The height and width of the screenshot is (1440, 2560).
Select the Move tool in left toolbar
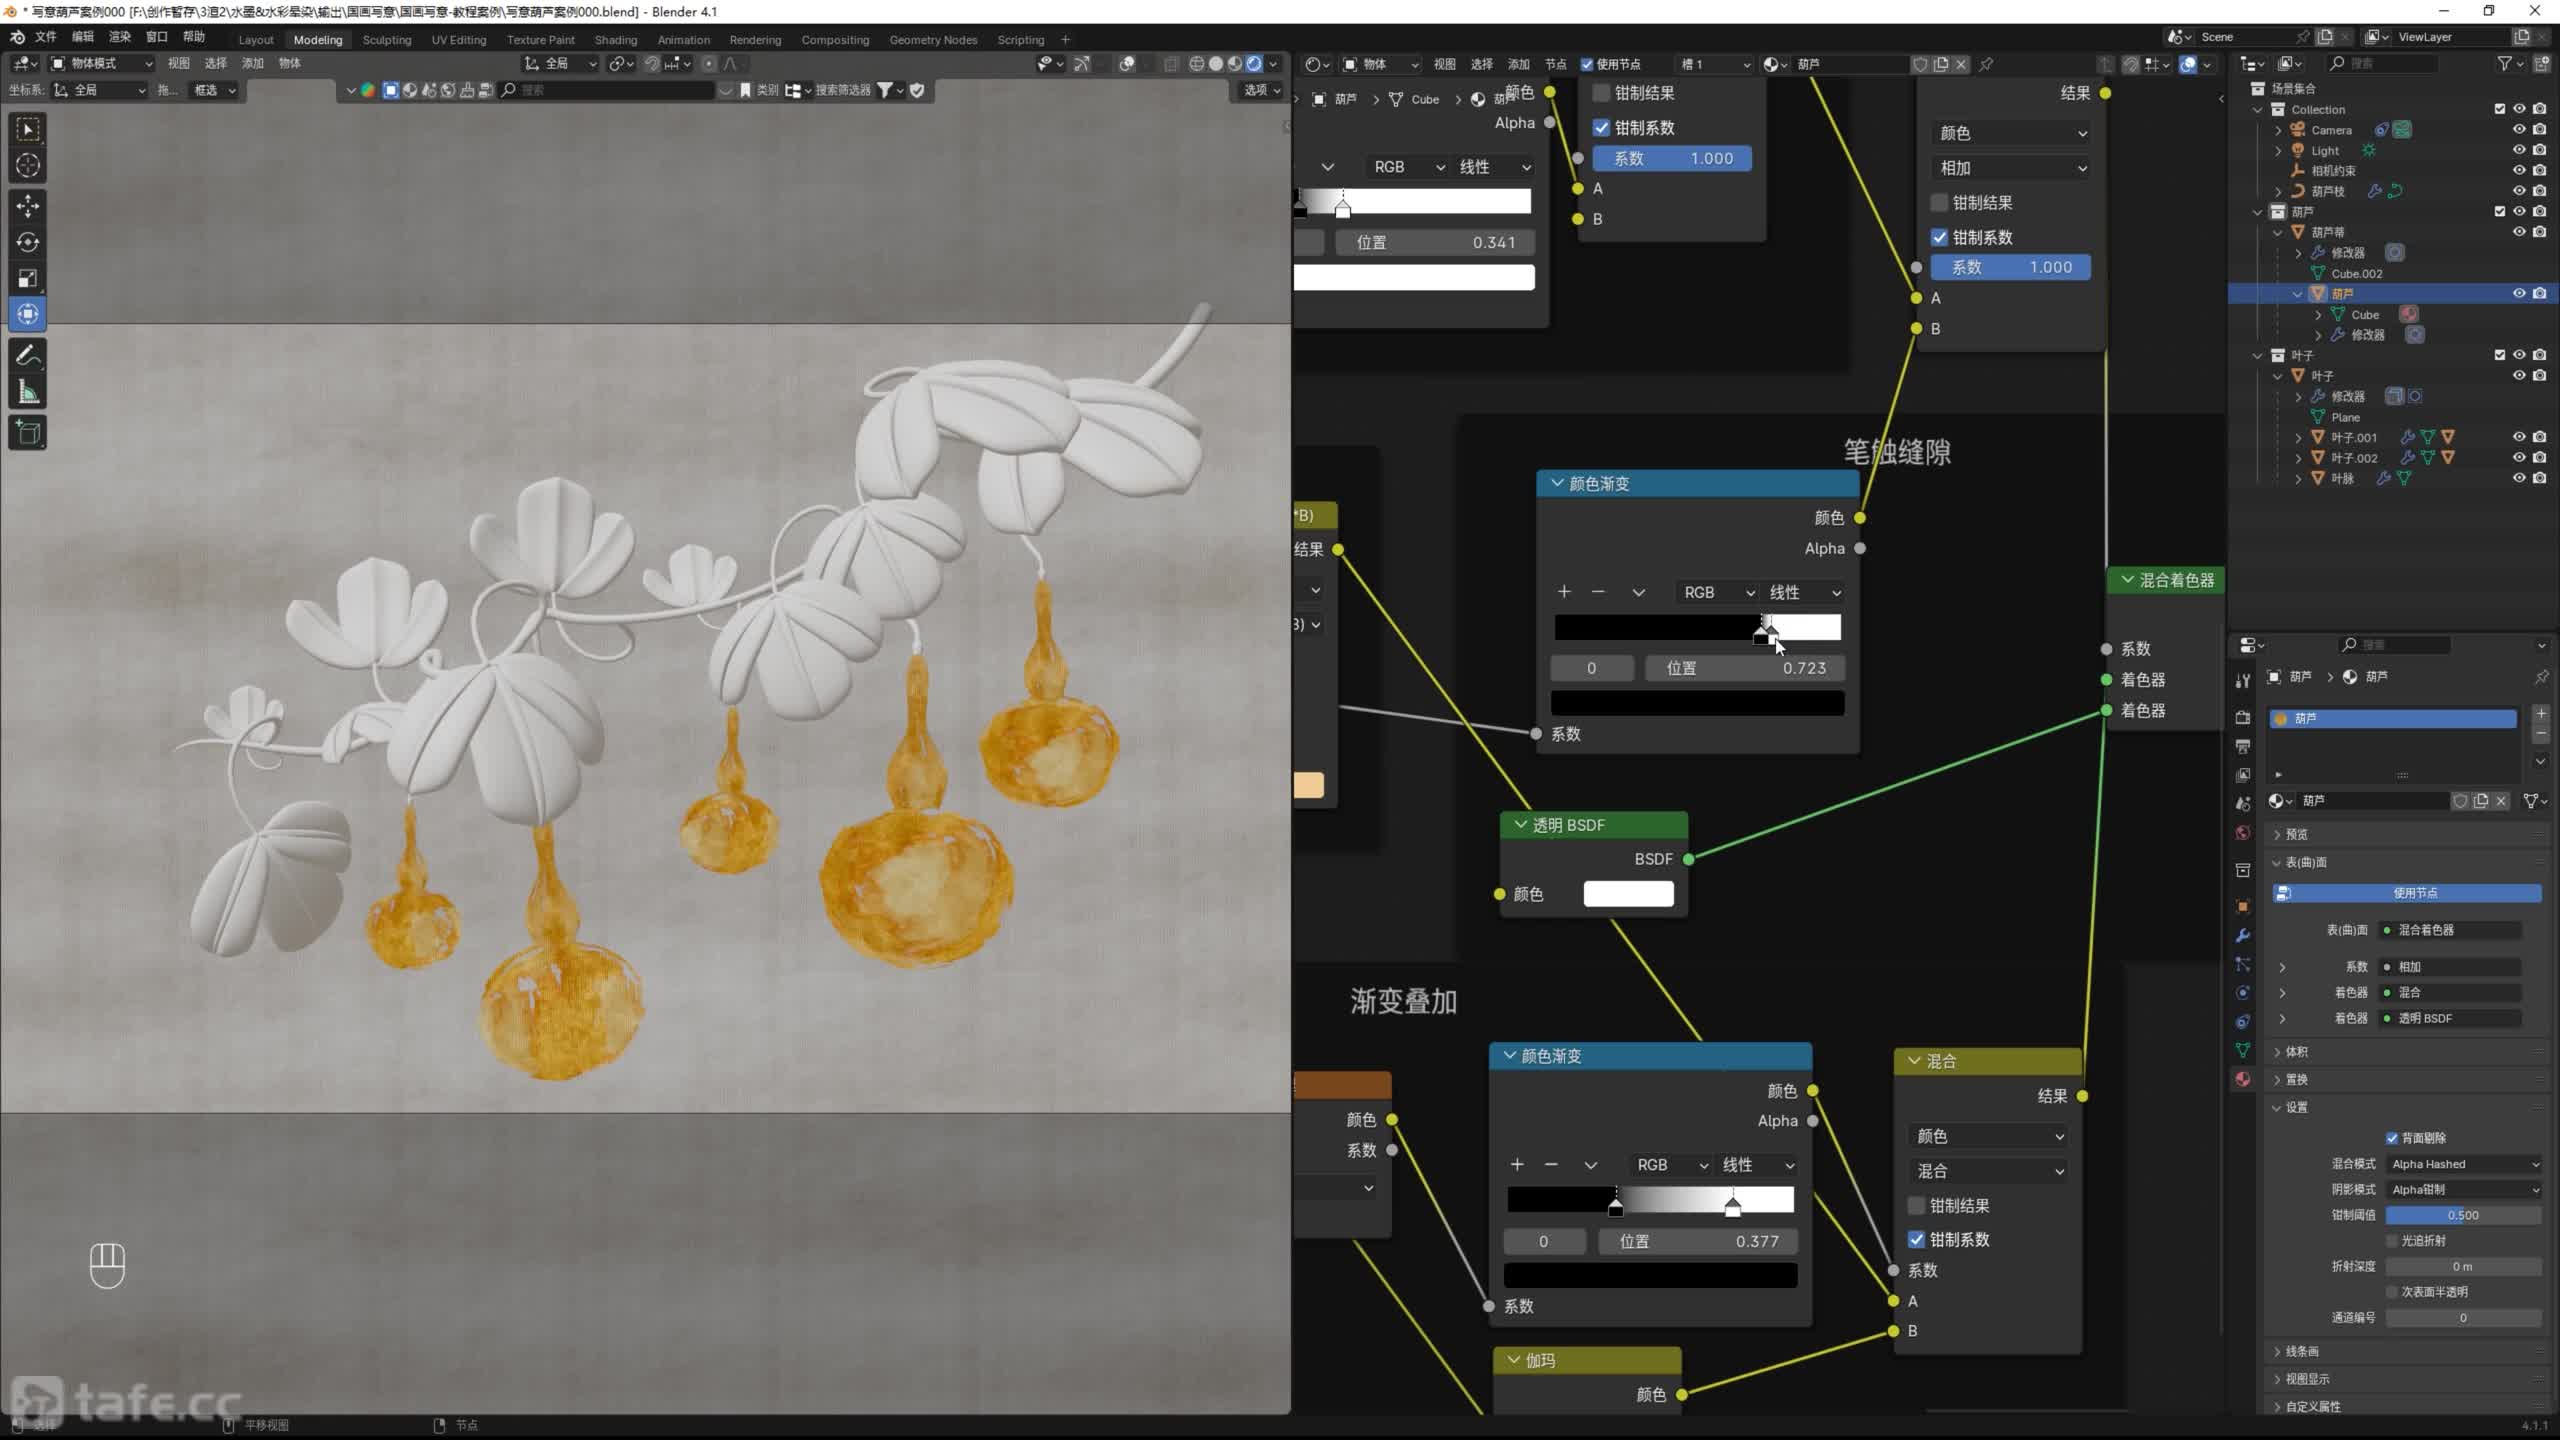click(x=28, y=206)
